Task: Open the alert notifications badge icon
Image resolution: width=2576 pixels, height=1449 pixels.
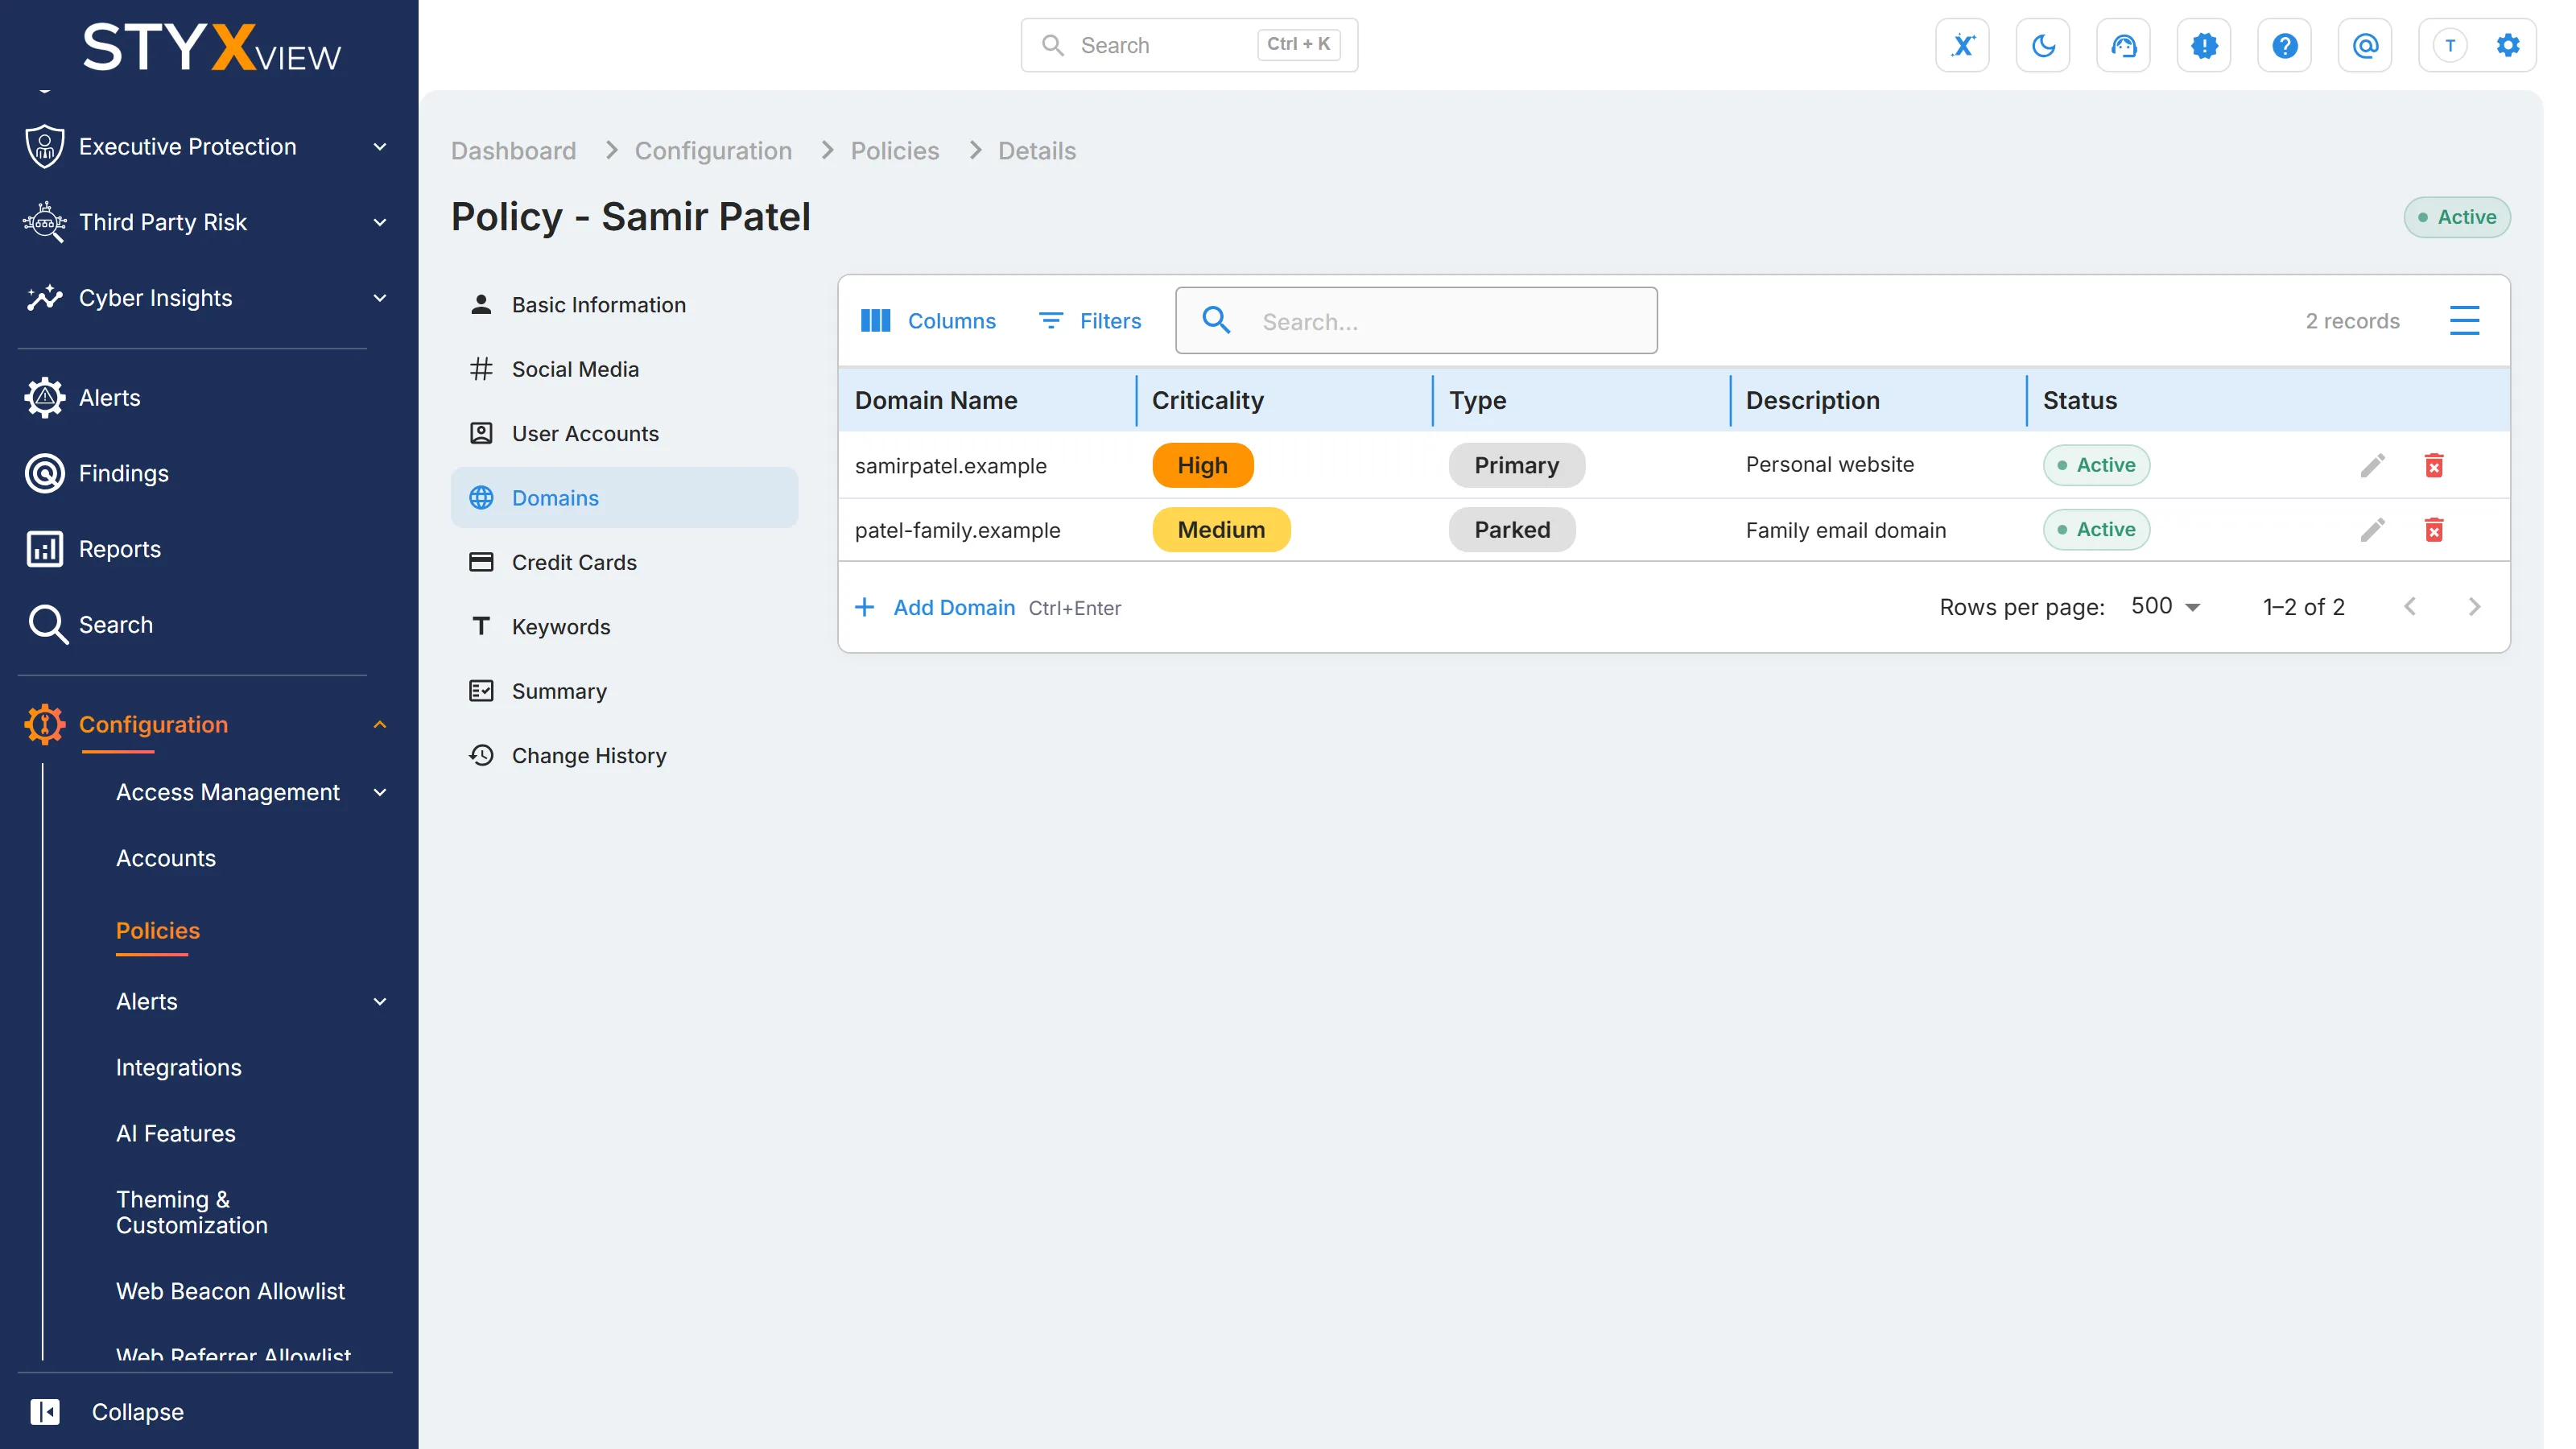Action: pyautogui.click(x=2204, y=45)
